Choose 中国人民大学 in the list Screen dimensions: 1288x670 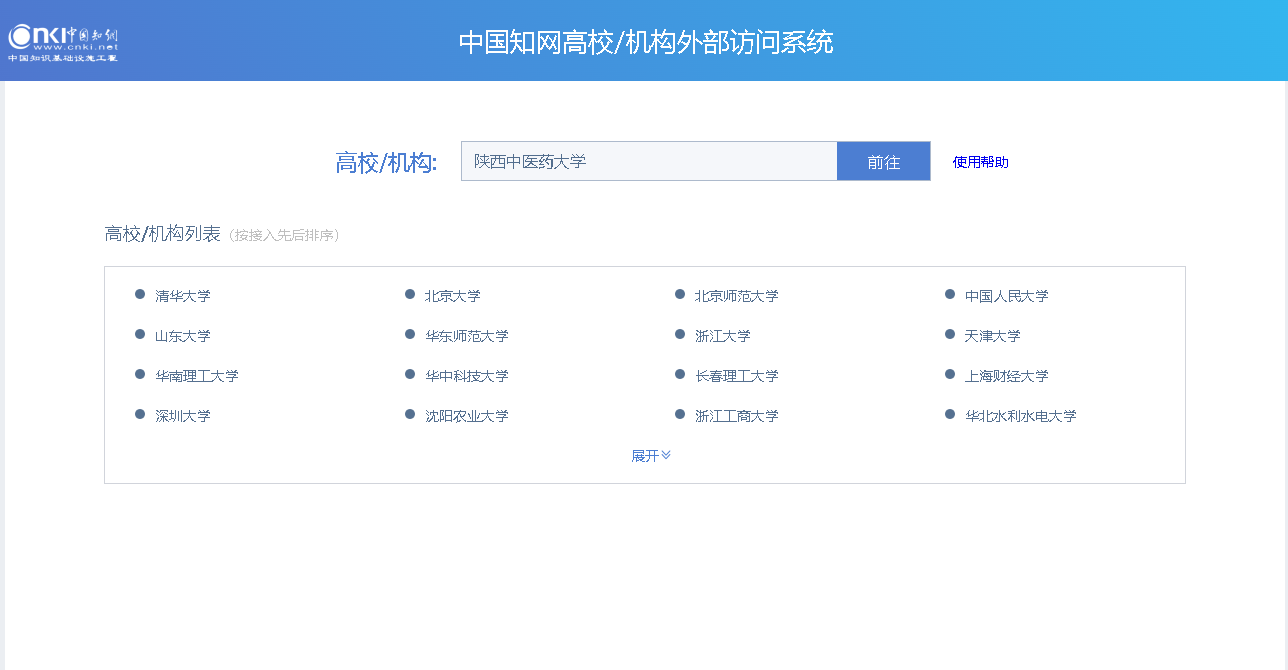point(1007,296)
